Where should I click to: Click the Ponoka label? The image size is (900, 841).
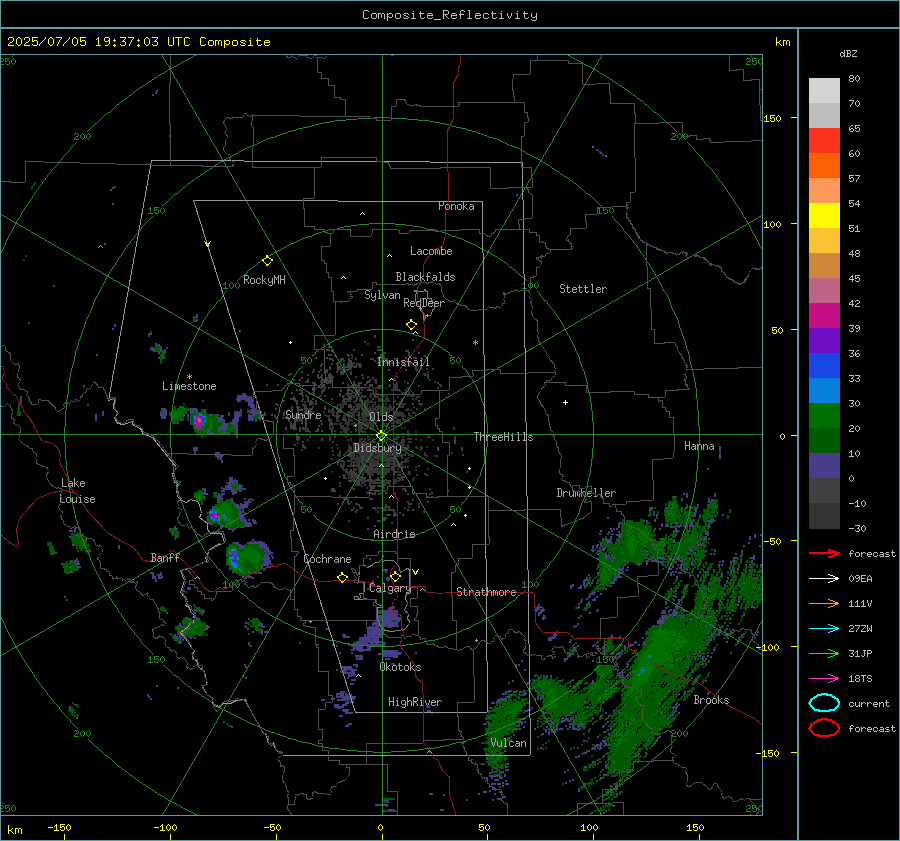click(x=456, y=207)
